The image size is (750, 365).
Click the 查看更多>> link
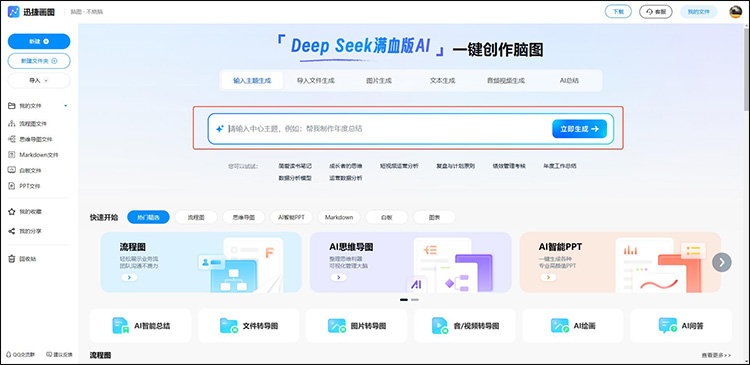pyautogui.click(x=716, y=355)
